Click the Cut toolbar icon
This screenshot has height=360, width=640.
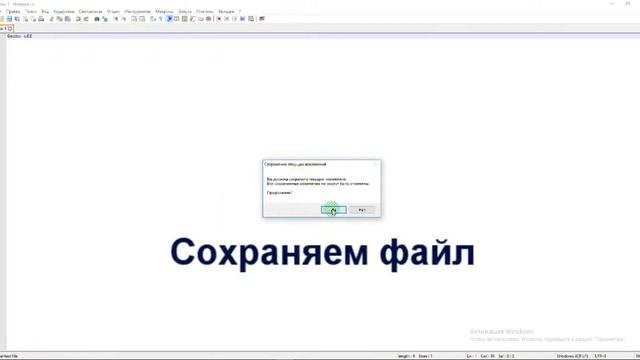[x=51, y=19]
